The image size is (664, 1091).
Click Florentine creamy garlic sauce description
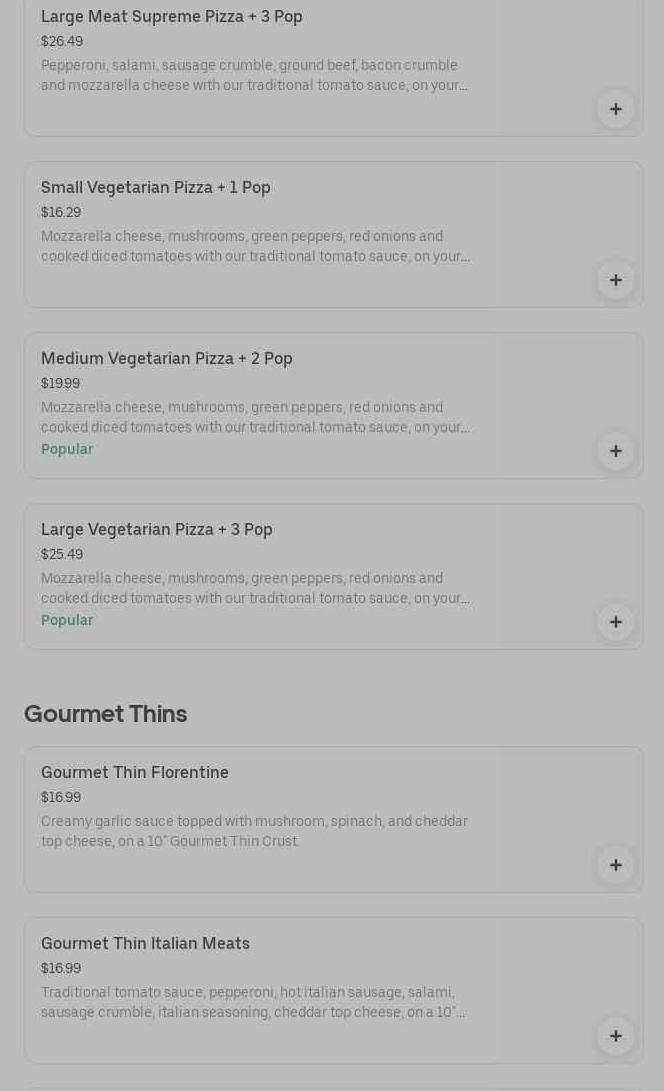point(254,831)
